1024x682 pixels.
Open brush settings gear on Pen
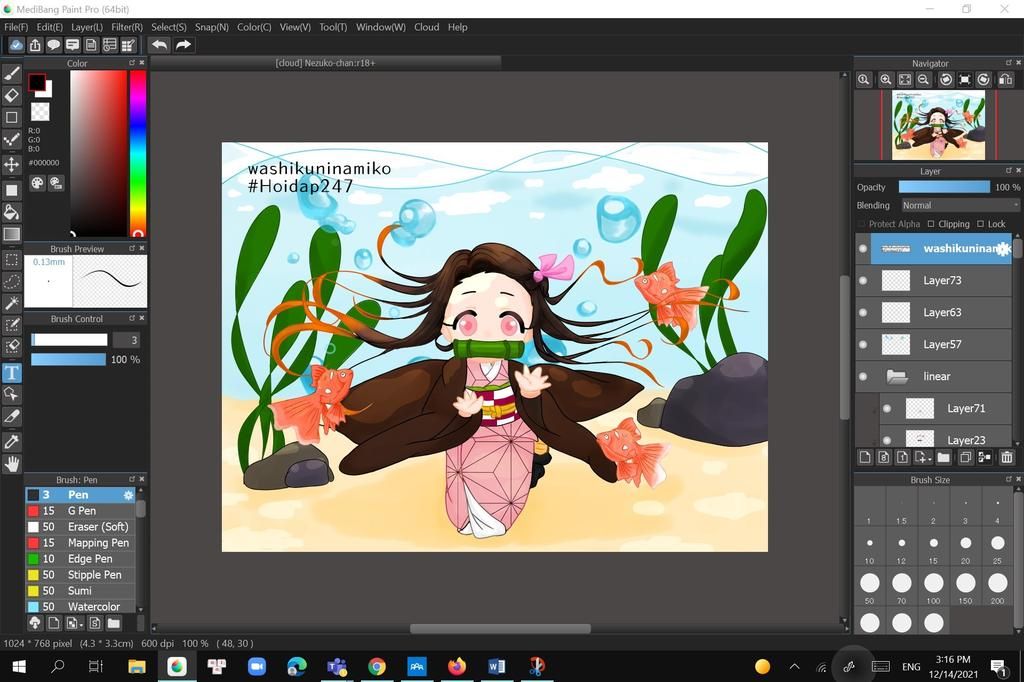128,495
